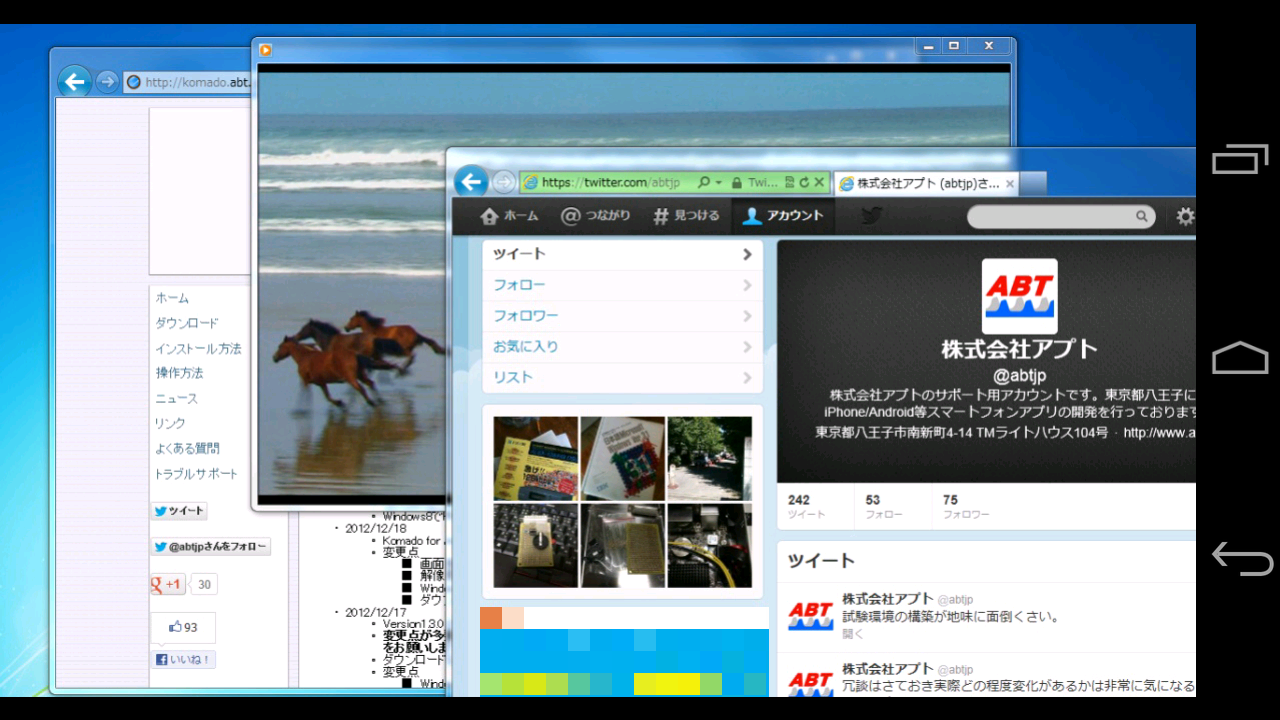The image size is (1280, 720).
Task: Open the keyboard circuit photo thumbnail
Action: tap(536, 545)
